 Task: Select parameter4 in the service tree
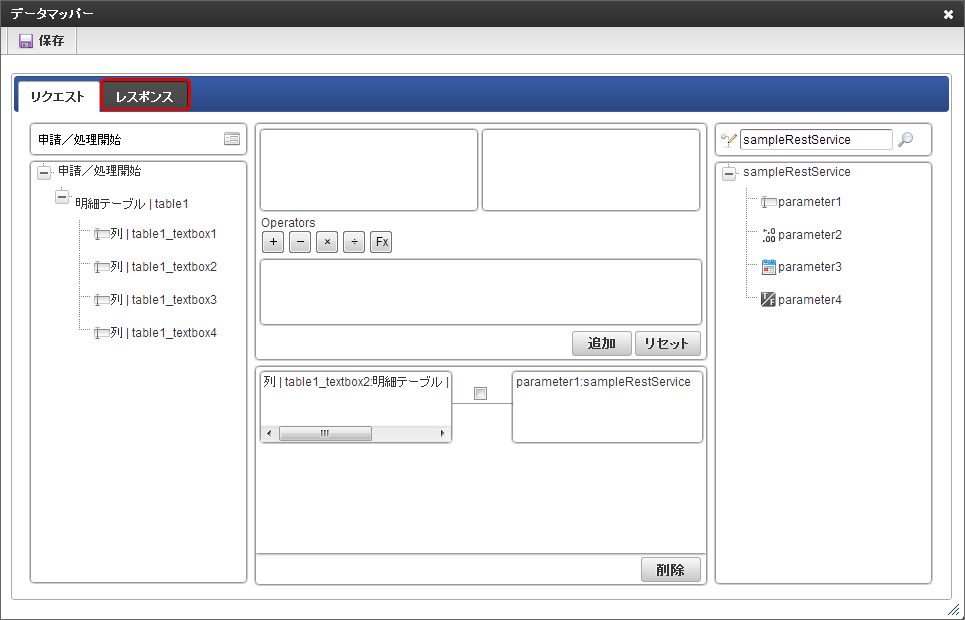(x=801, y=300)
